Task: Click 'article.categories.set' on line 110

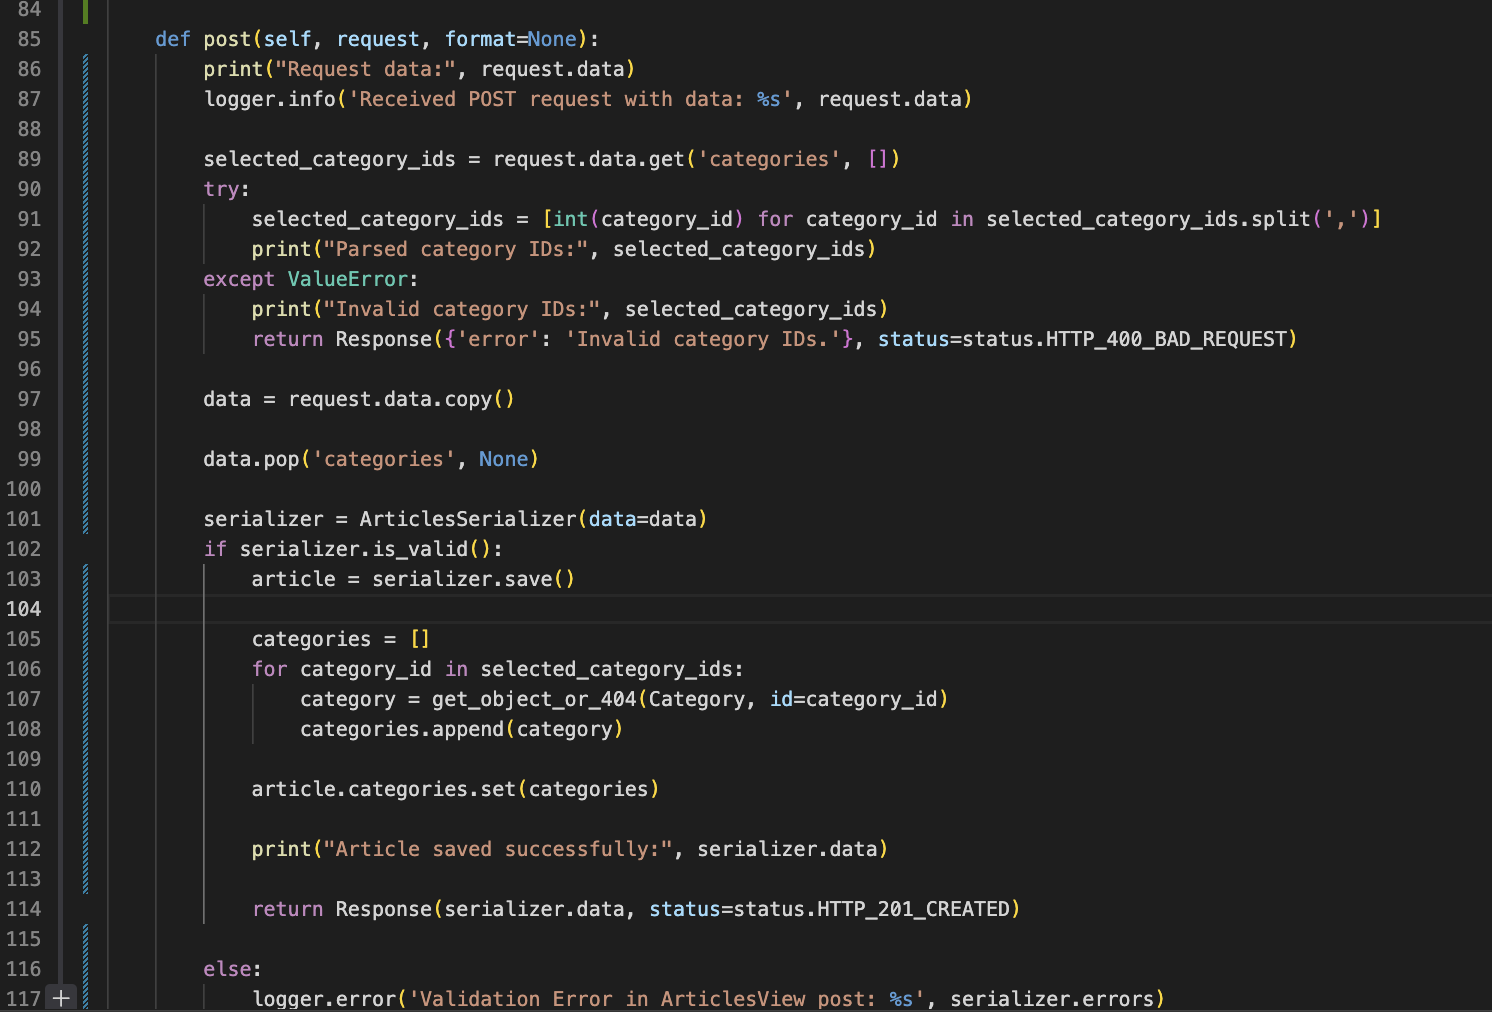Action: (384, 789)
